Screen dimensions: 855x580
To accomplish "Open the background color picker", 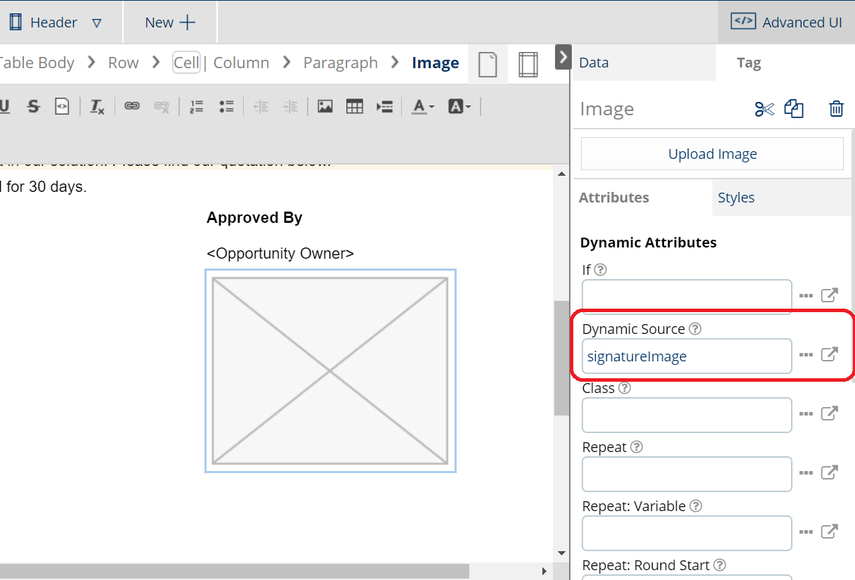I will point(459,106).
